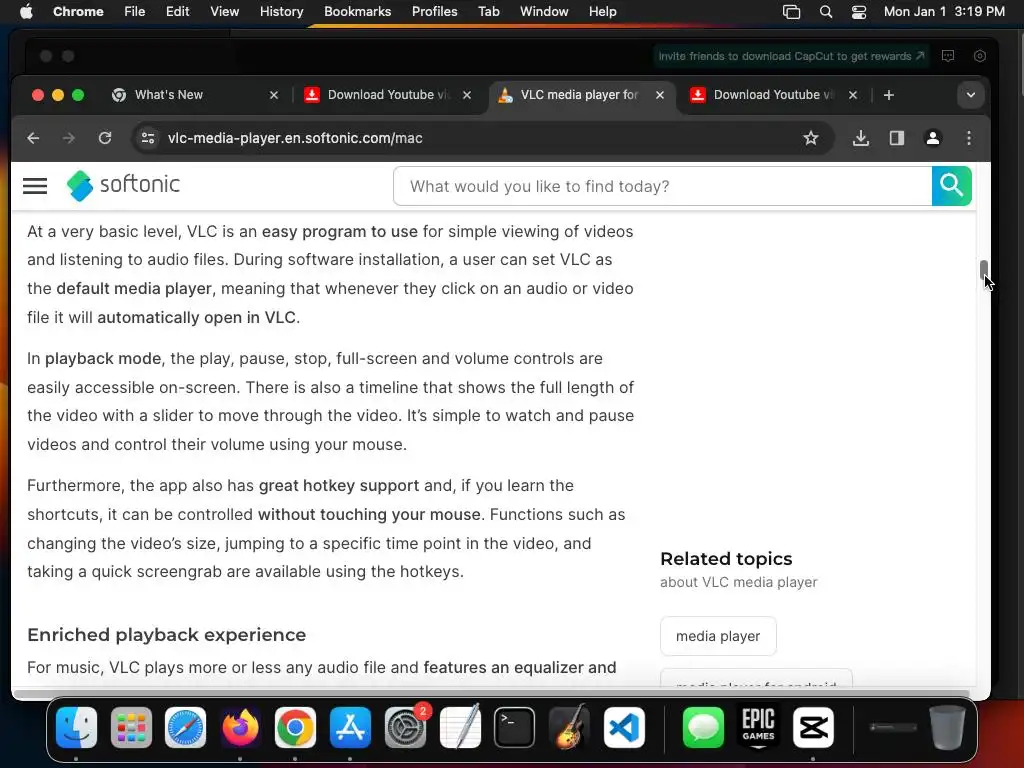Click the browser forward arrow
Screen dimensions: 1024x768
click(69, 138)
